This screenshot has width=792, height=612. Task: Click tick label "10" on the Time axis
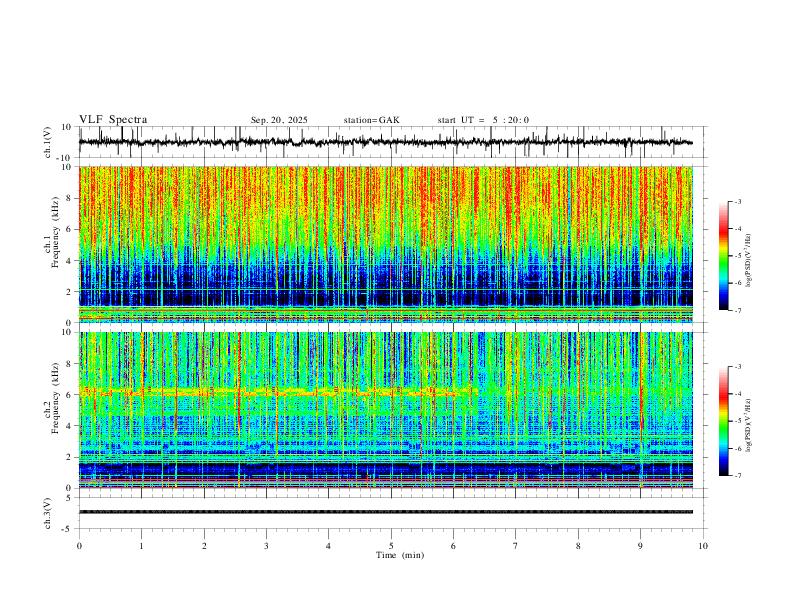coord(703,546)
